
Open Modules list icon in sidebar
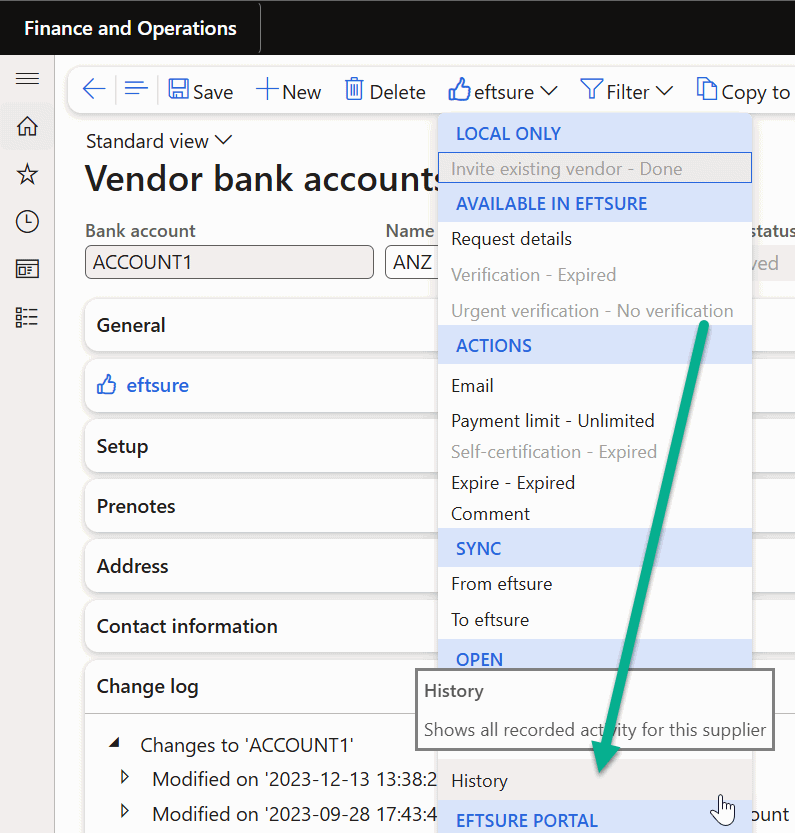(27, 317)
